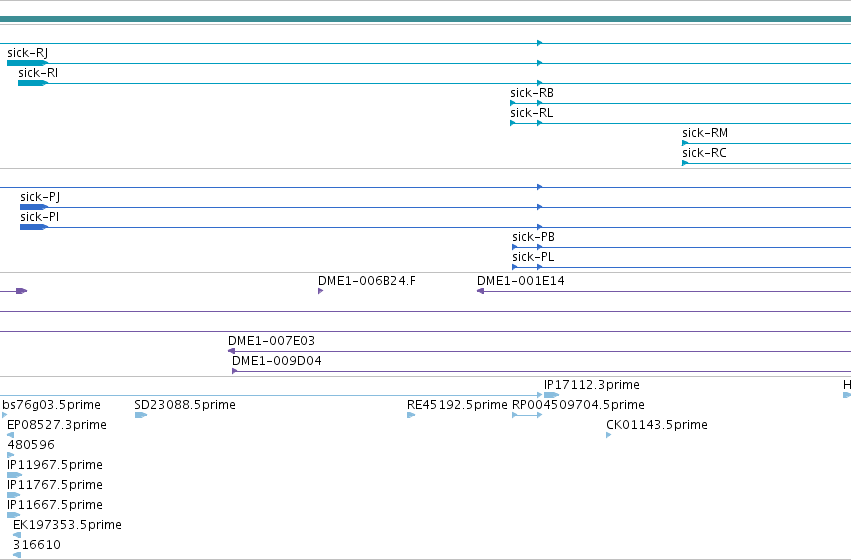Click the sick-RL transcript label
The image size is (851, 560).
coord(532,113)
